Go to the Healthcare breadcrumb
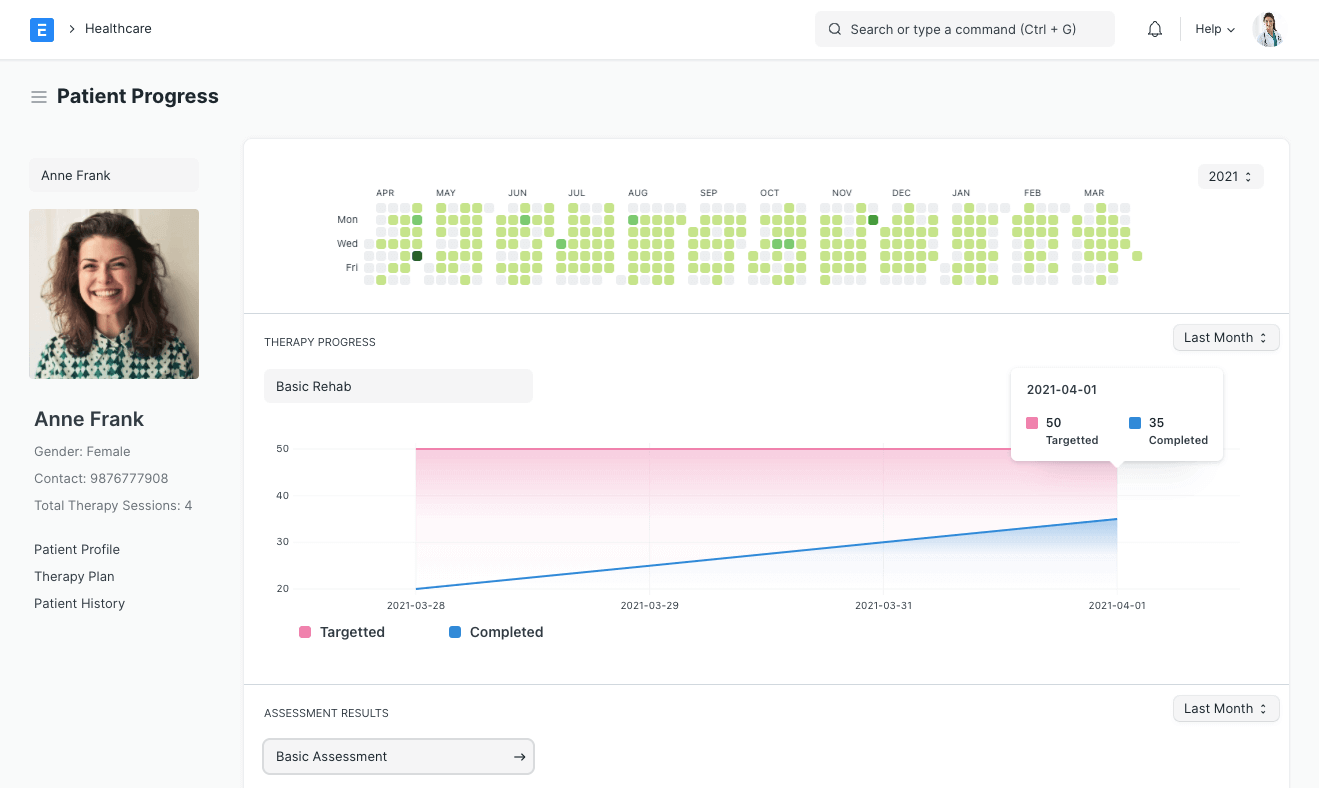This screenshot has width=1319, height=788. (118, 29)
